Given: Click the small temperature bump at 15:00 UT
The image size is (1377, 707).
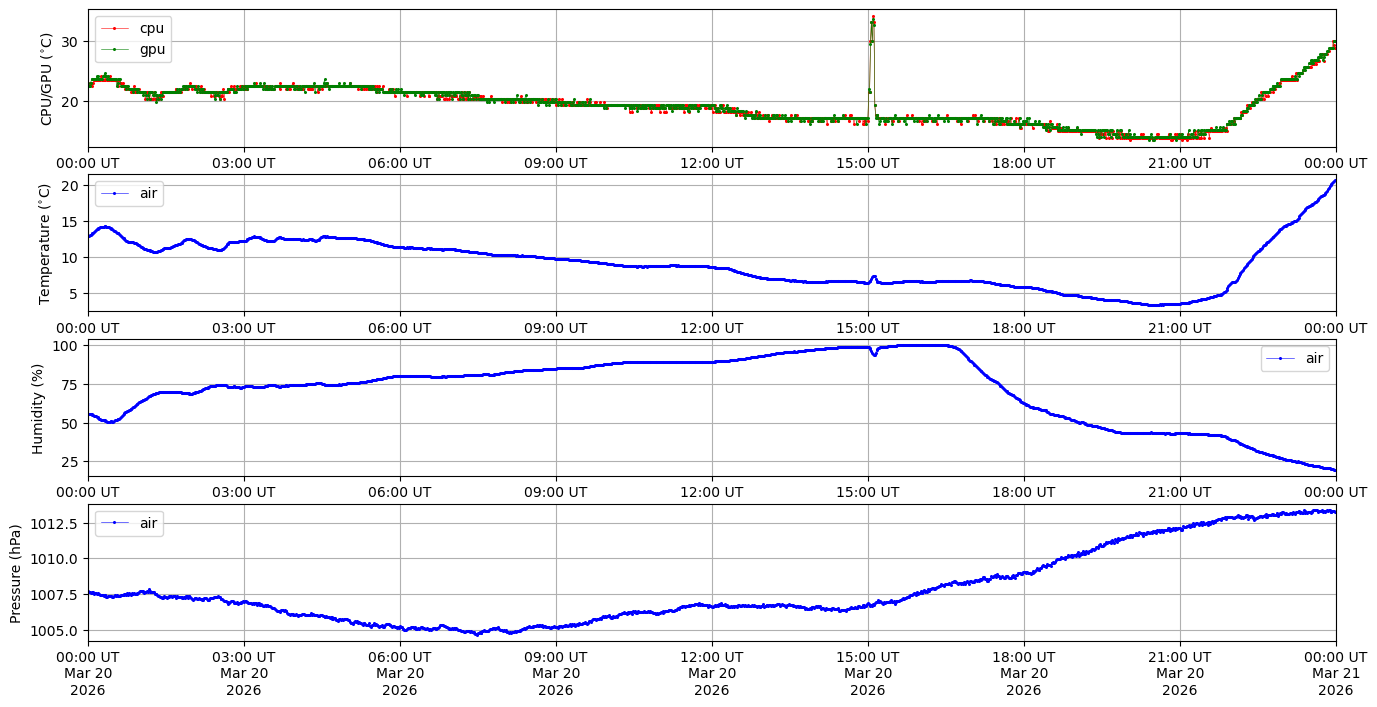Looking at the screenshot, I should point(873,277).
